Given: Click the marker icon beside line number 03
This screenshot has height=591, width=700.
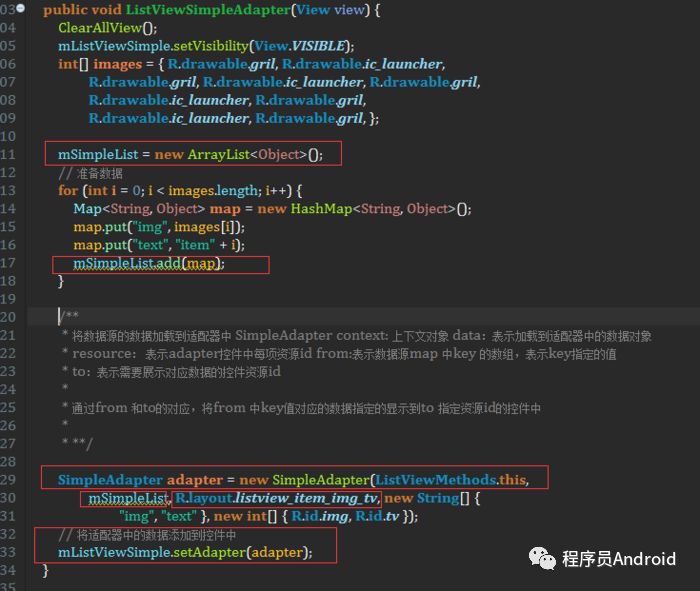Looking at the screenshot, I should click(x=21, y=8).
